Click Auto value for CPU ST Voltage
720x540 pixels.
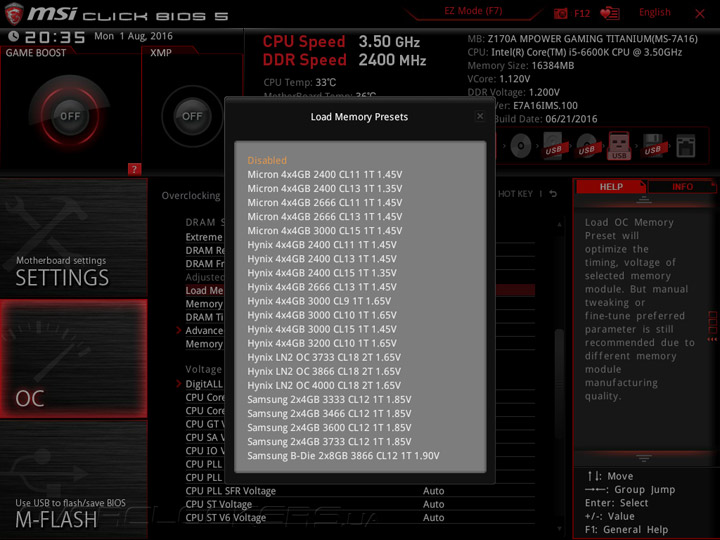coord(433,504)
